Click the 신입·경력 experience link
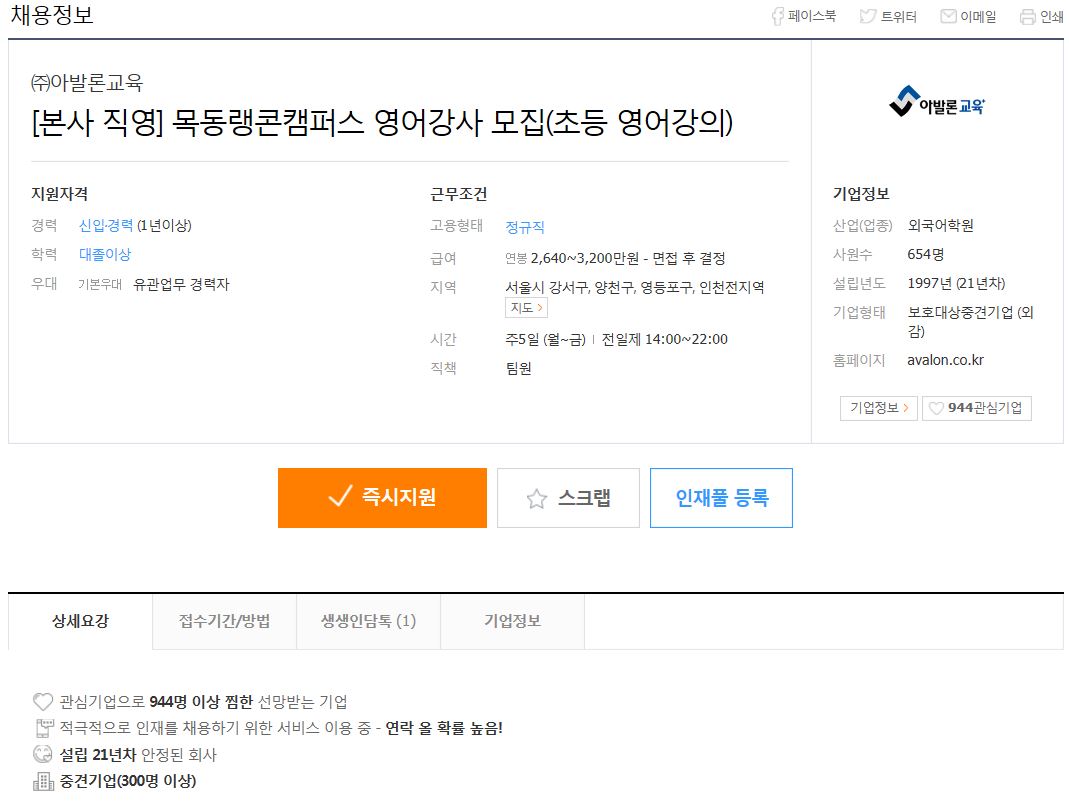 [106, 225]
